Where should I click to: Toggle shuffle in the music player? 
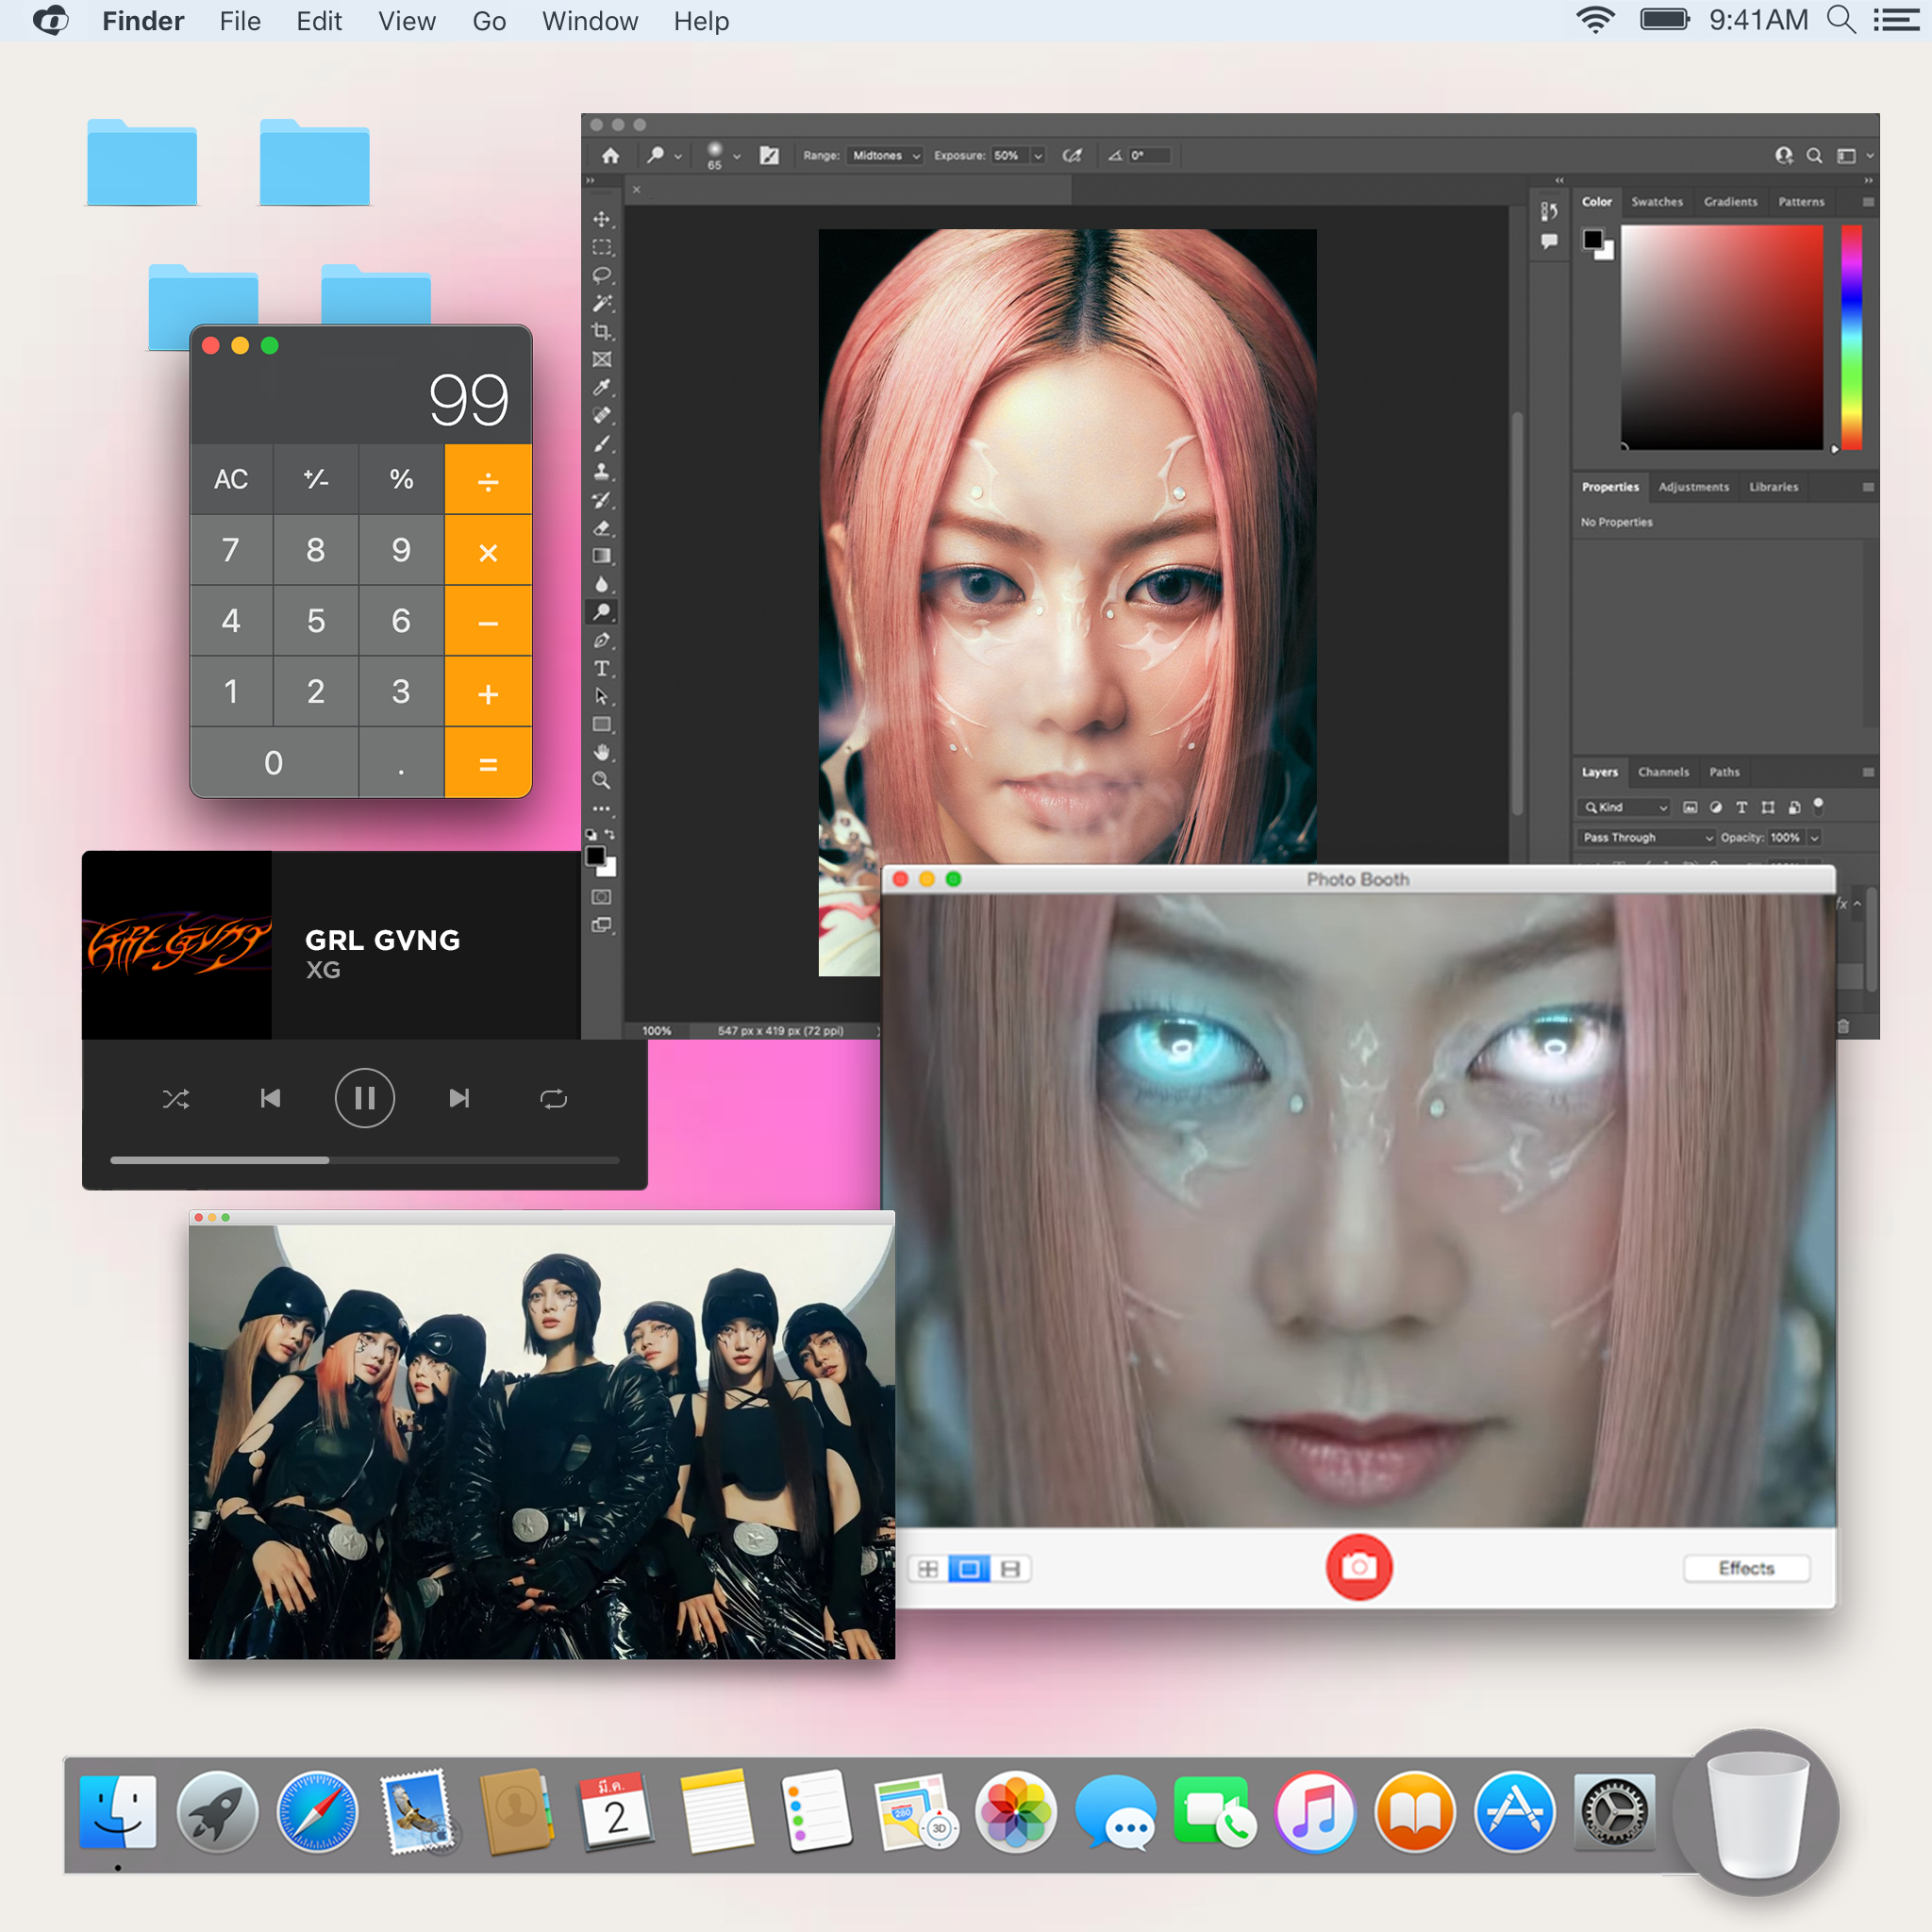tap(176, 1099)
